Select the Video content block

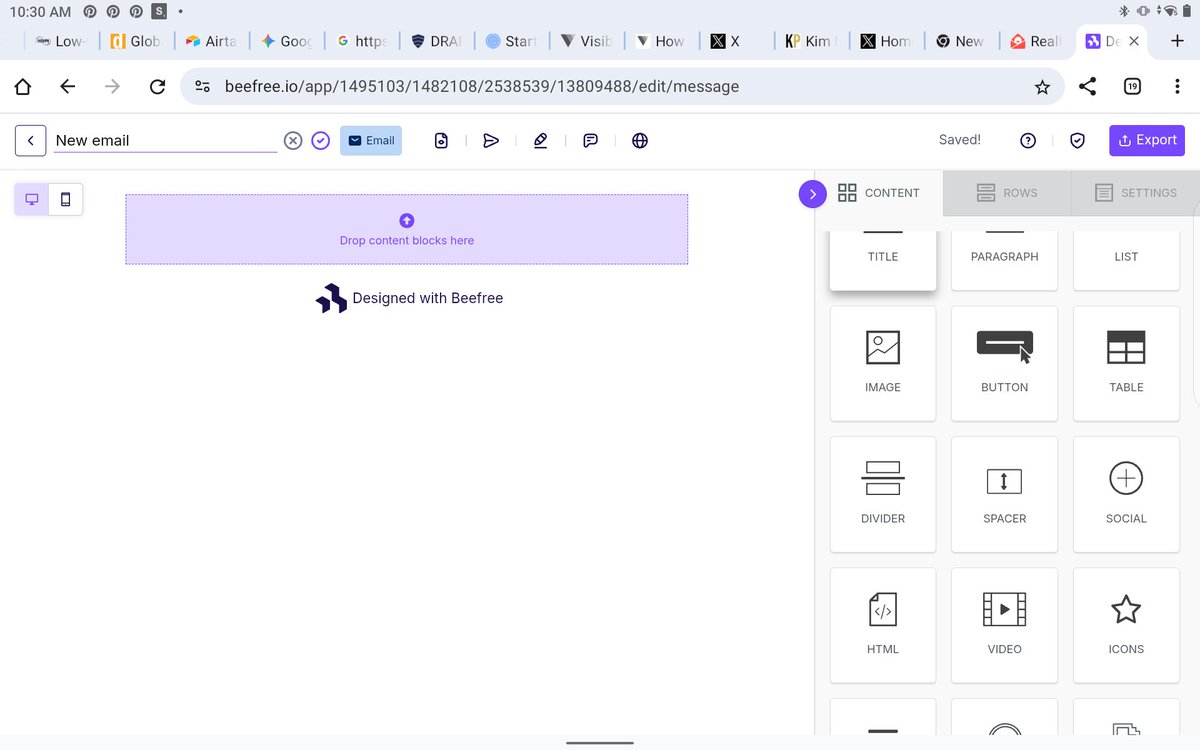[1004, 625]
